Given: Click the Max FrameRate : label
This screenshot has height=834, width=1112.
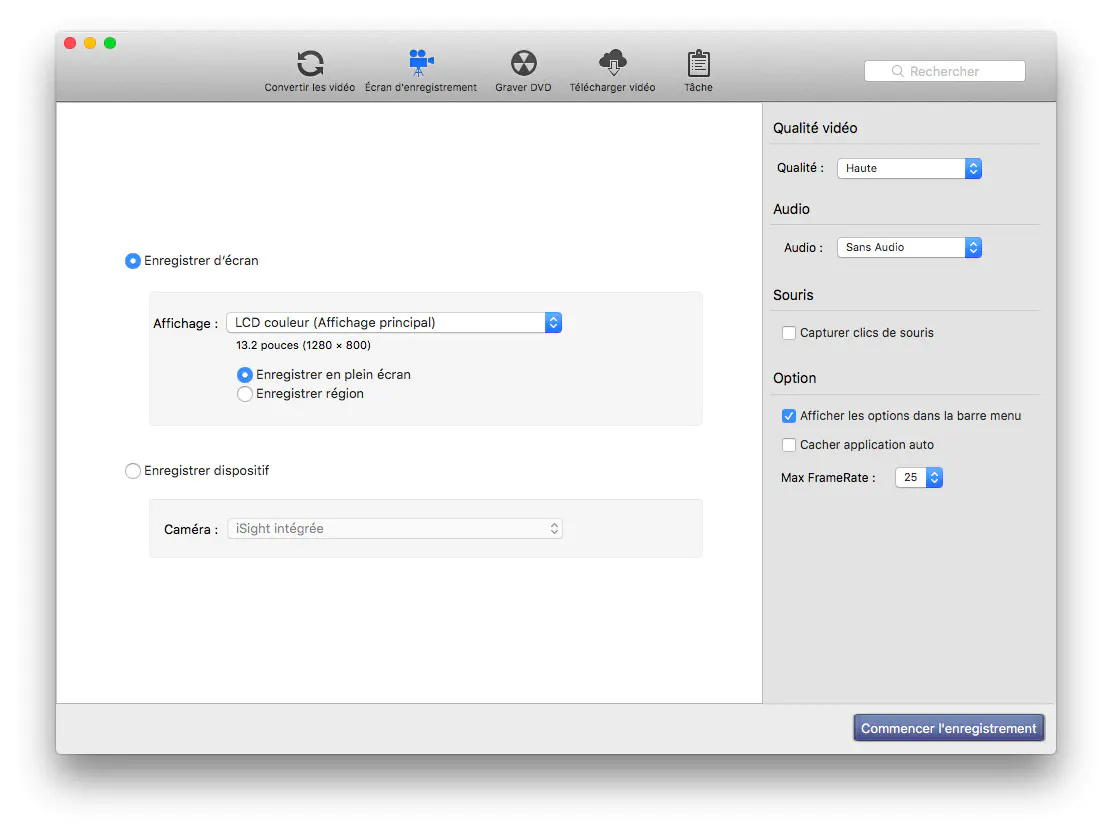Looking at the screenshot, I should point(828,478).
